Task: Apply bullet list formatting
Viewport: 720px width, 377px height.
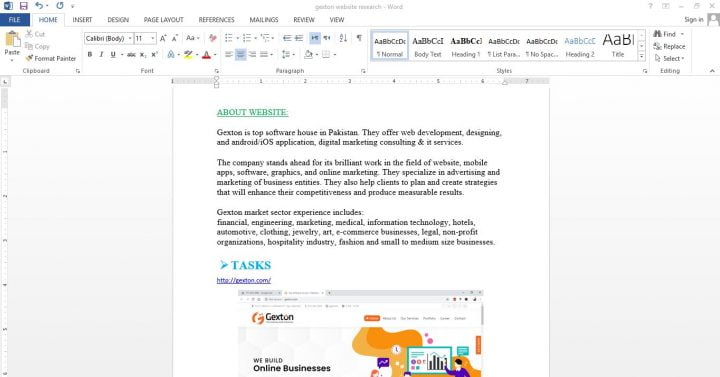Action: tap(229, 38)
